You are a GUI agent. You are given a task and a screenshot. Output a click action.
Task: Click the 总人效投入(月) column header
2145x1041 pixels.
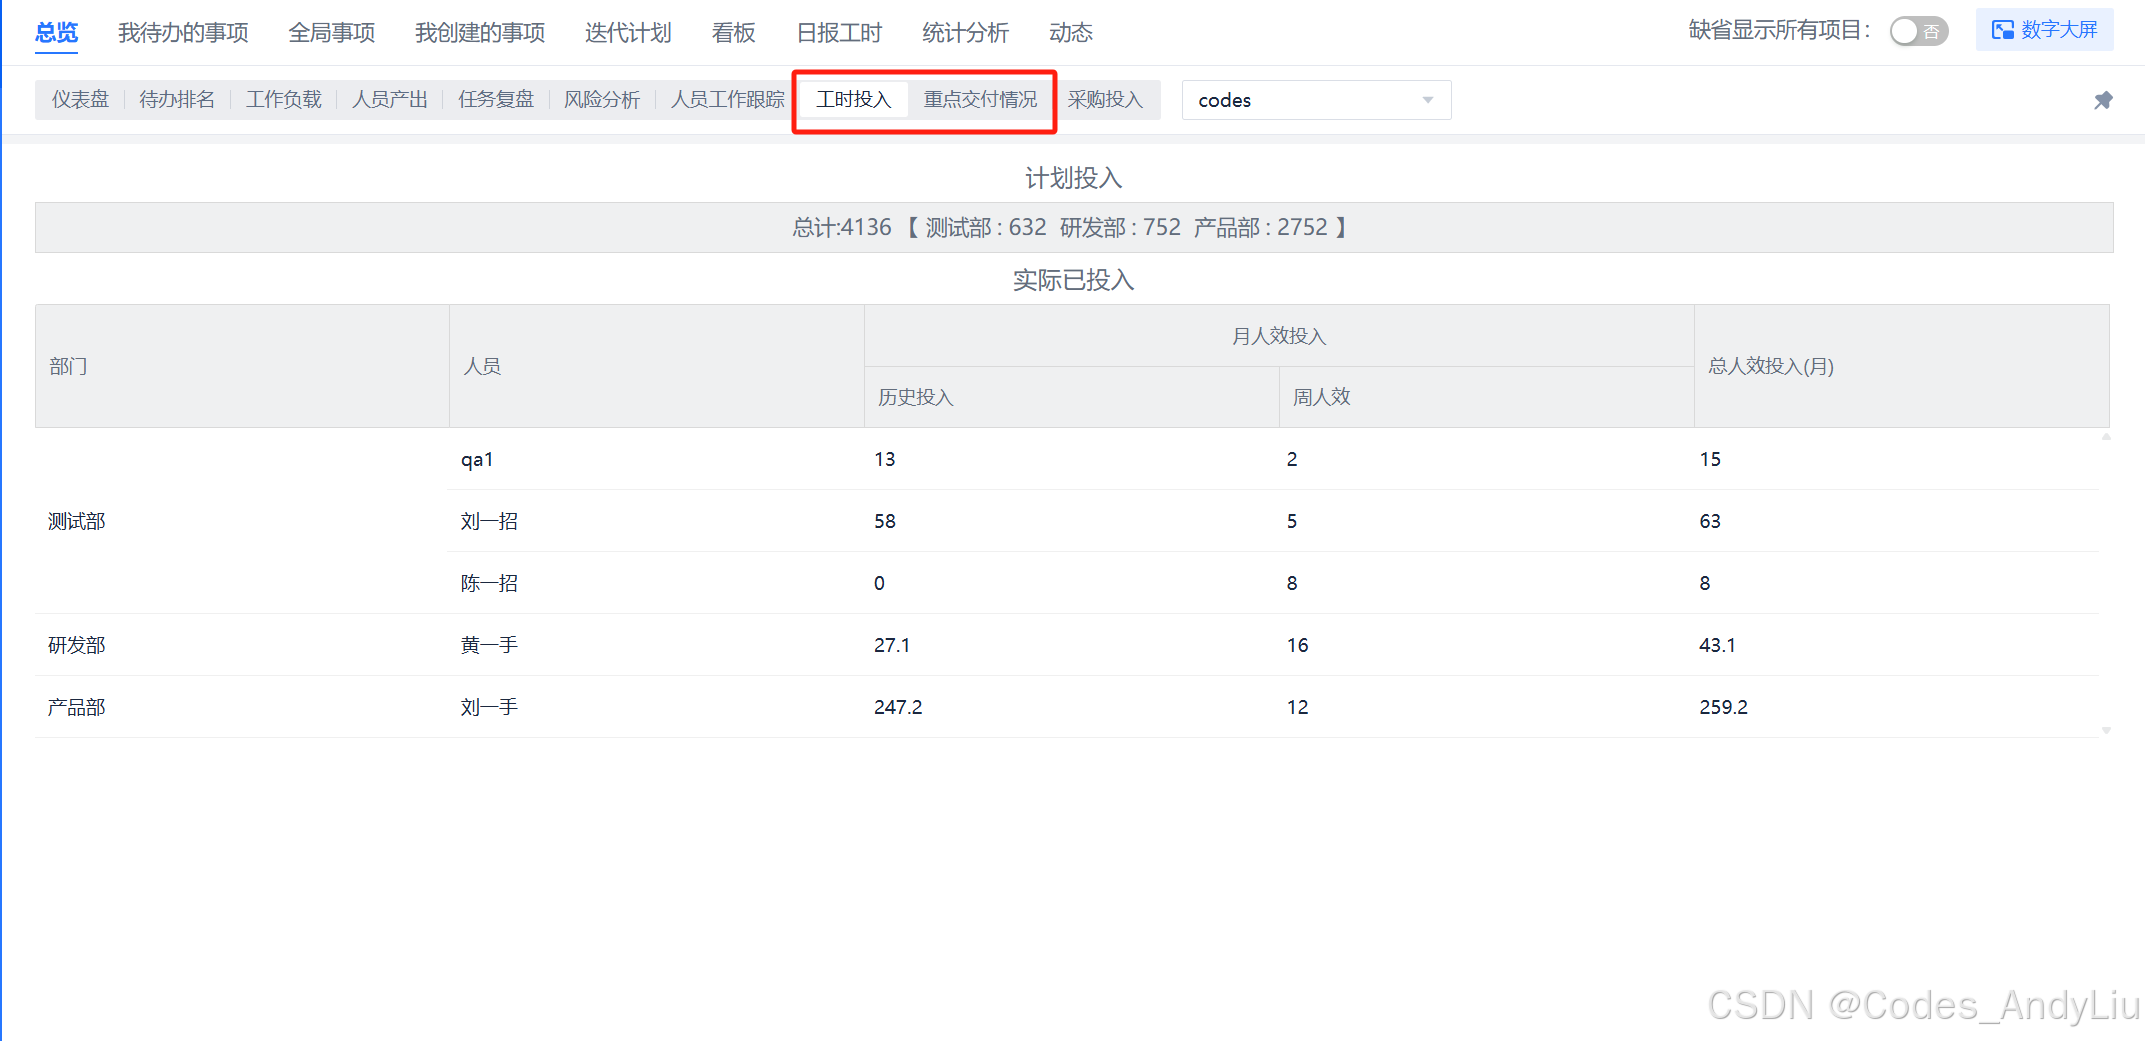(x=1902, y=366)
